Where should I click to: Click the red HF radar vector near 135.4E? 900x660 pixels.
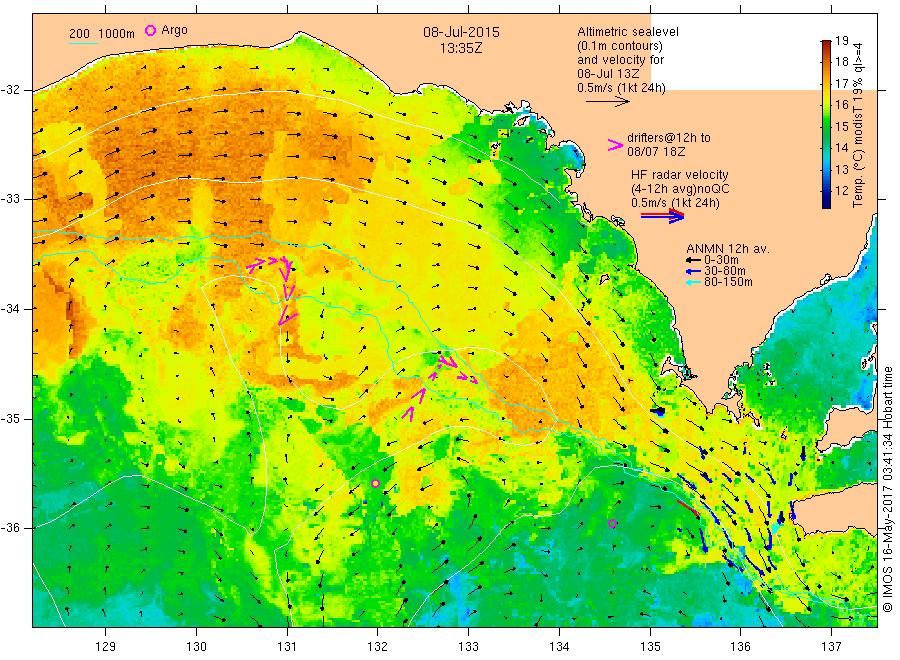(688, 508)
